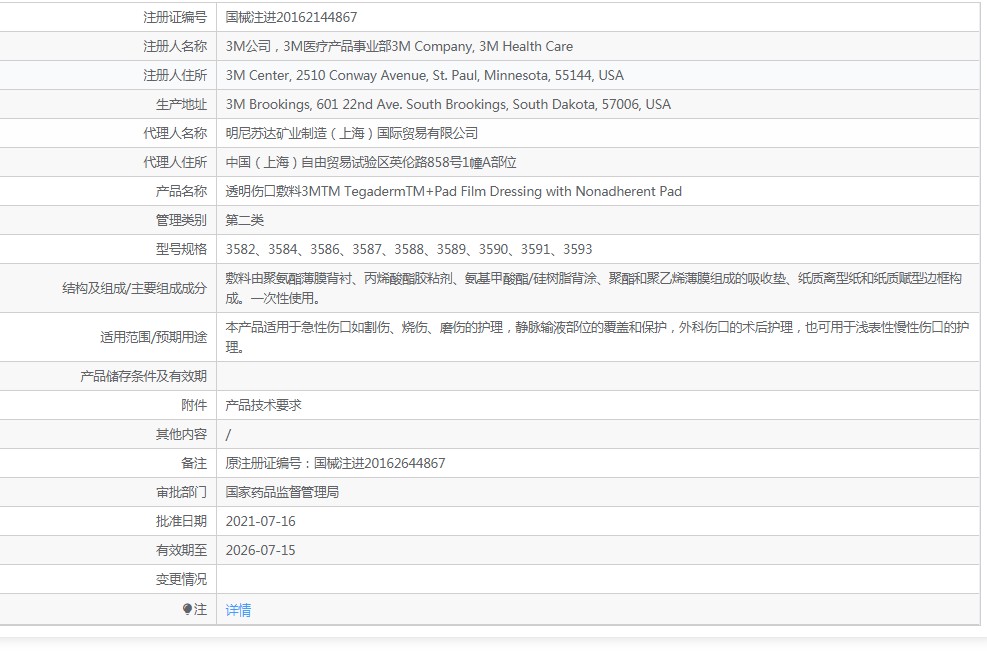The image size is (987, 655).
Task: Click the 产品名称 label
Action: 181,191
